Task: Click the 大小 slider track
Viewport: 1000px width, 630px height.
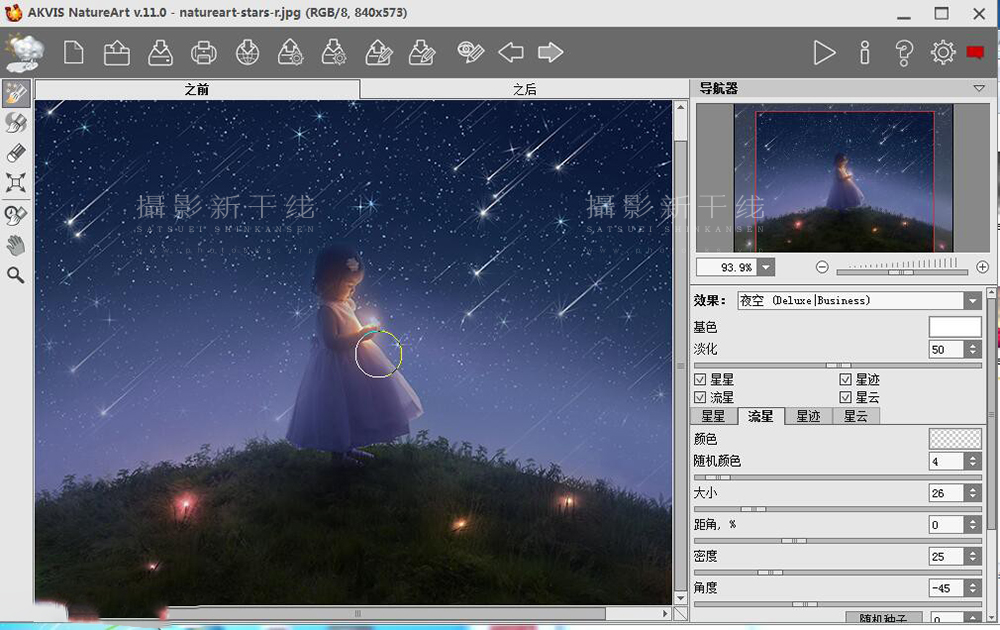Action: pyautogui.click(x=837, y=509)
